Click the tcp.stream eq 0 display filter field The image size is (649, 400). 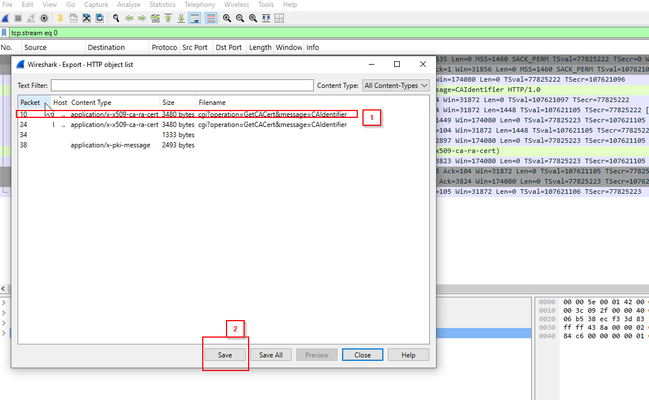[329, 33]
